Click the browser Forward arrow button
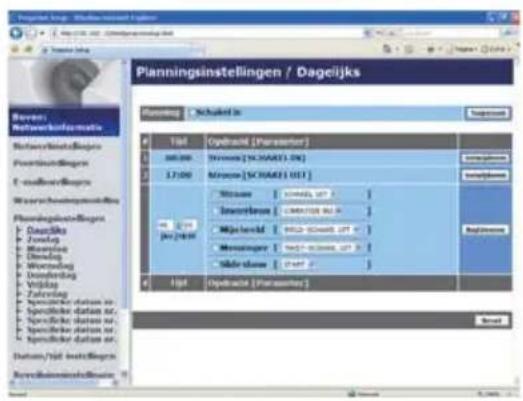 pos(31,33)
